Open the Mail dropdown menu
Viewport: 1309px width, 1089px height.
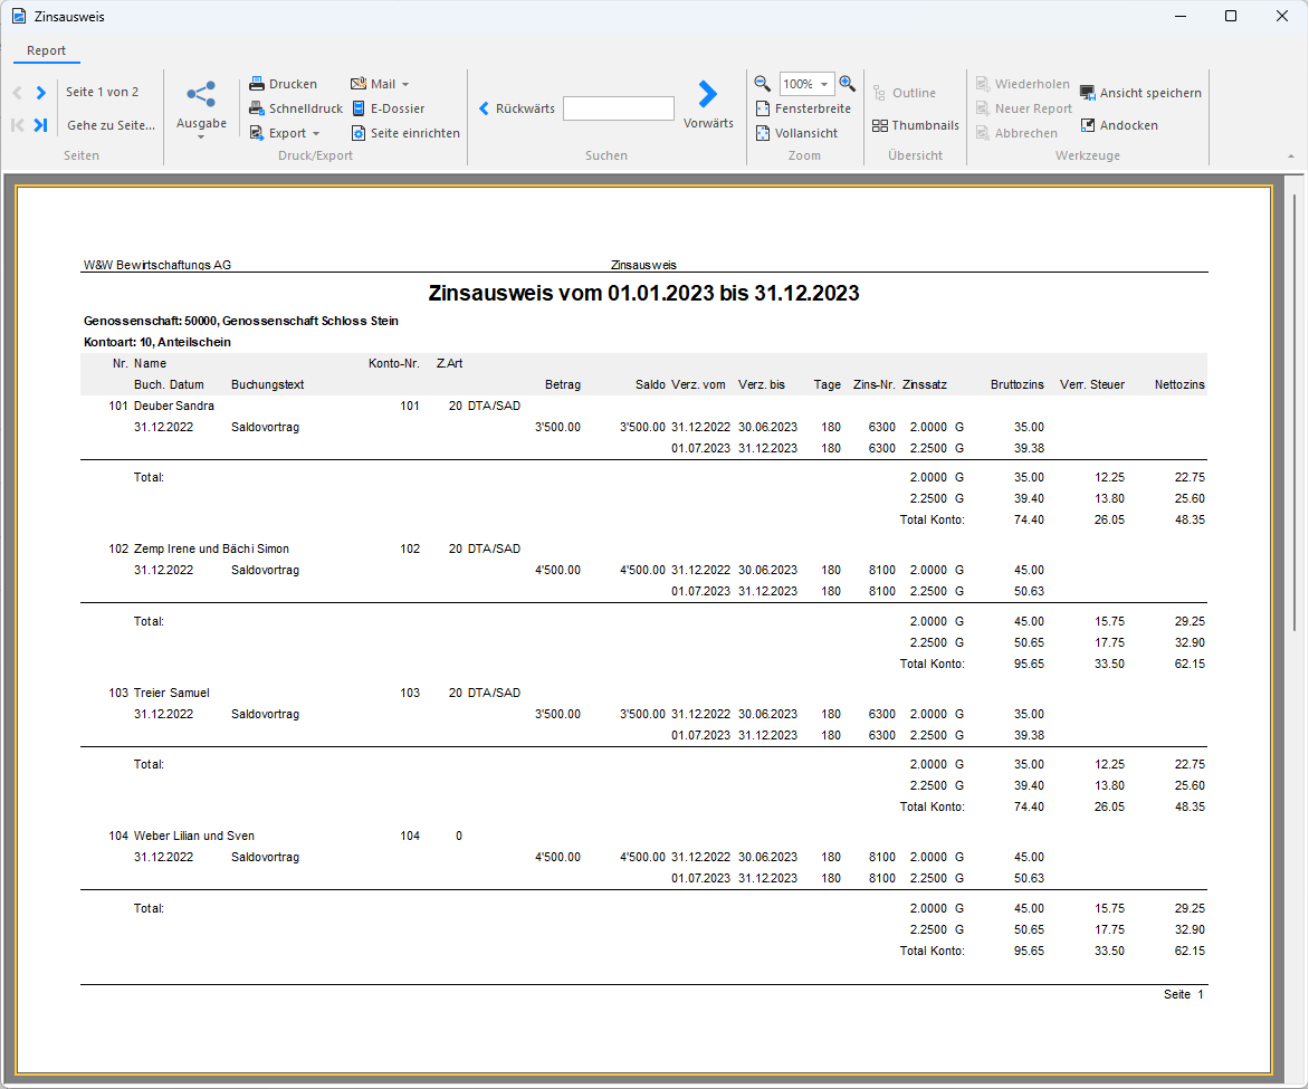[x=380, y=84]
